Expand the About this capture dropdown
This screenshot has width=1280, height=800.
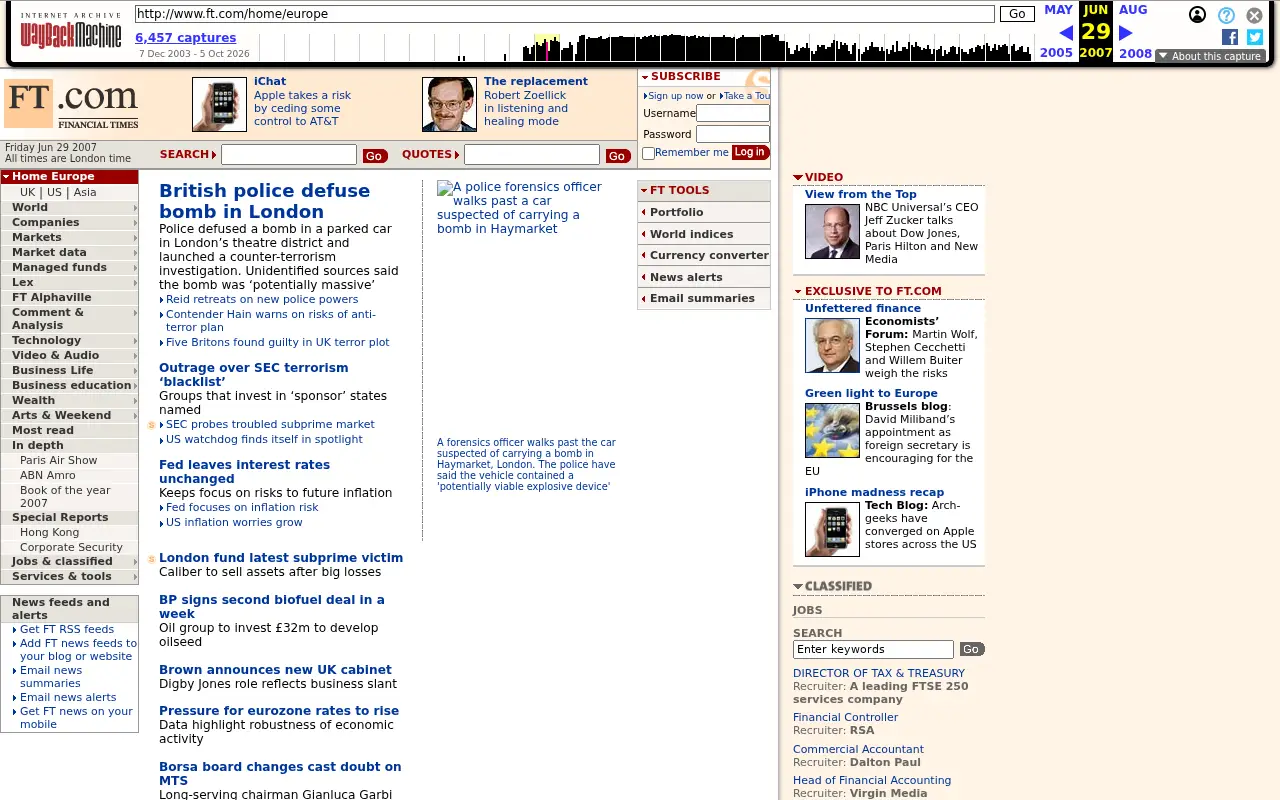pos(1210,56)
